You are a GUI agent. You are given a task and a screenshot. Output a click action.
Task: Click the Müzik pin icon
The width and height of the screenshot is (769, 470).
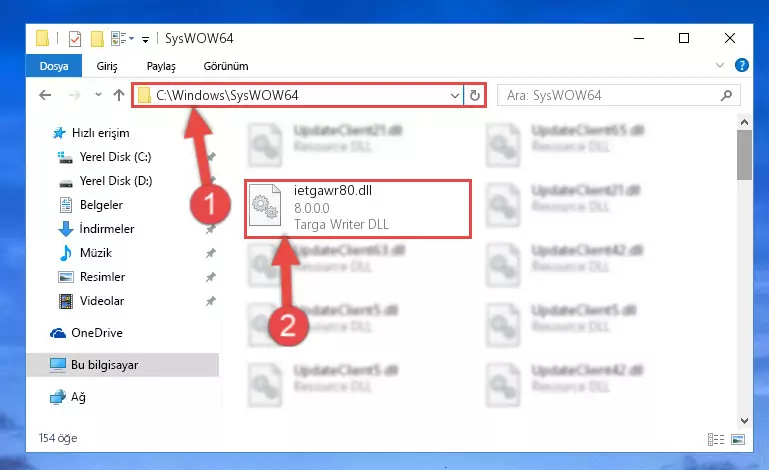tap(210, 253)
